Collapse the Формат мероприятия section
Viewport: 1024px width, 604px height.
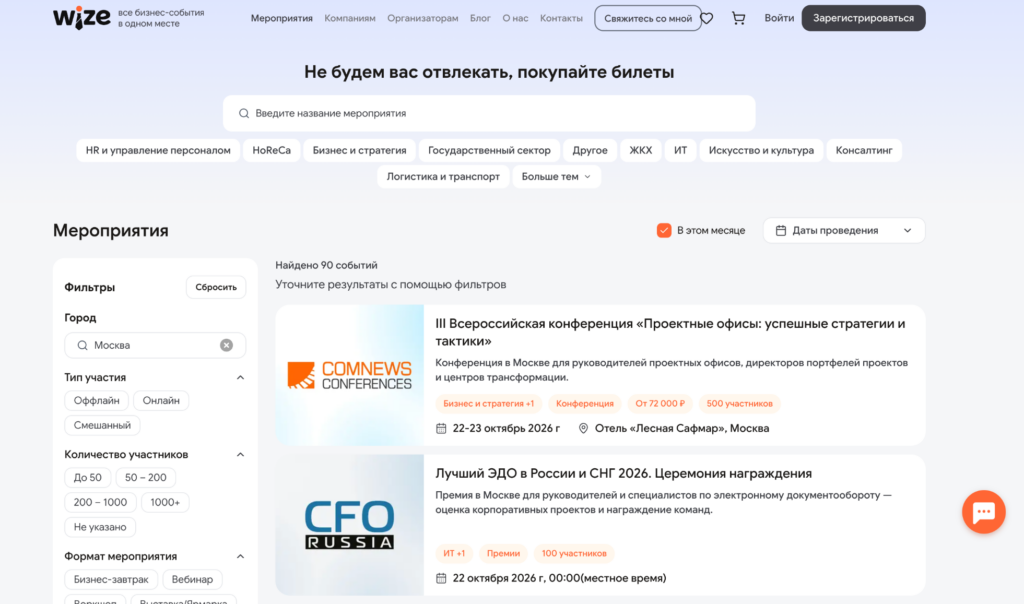tap(240, 556)
